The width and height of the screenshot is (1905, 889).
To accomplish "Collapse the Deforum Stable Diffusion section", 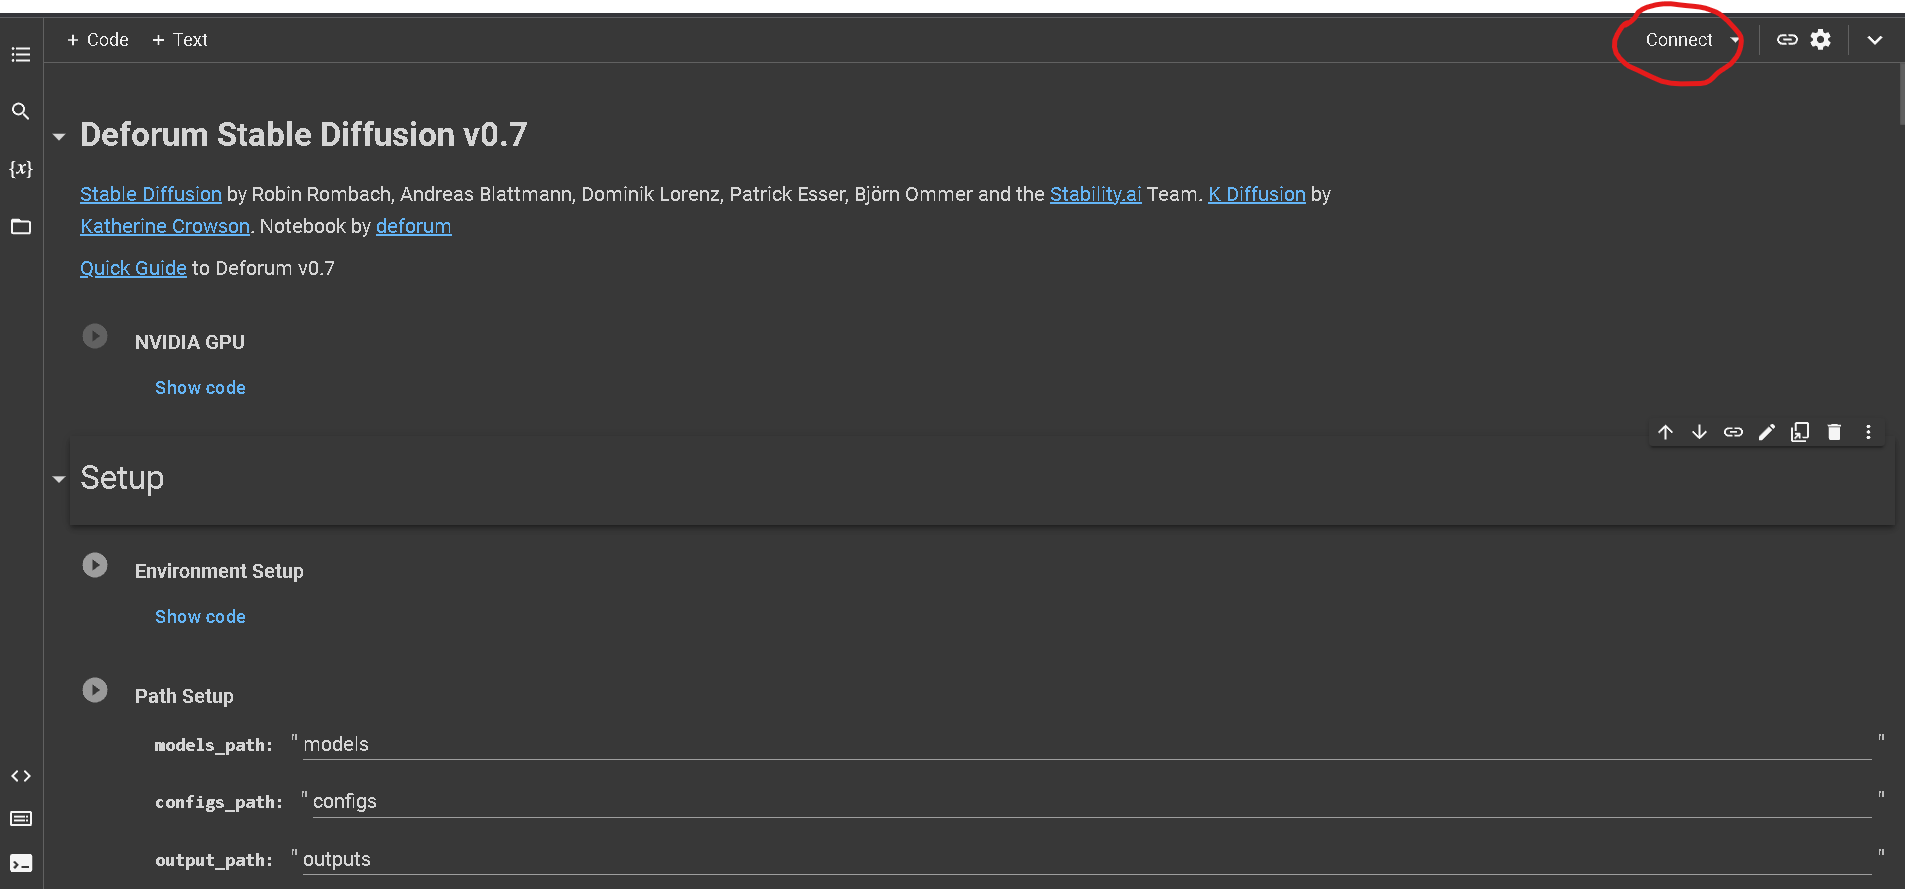I will pyautogui.click(x=59, y=137).
